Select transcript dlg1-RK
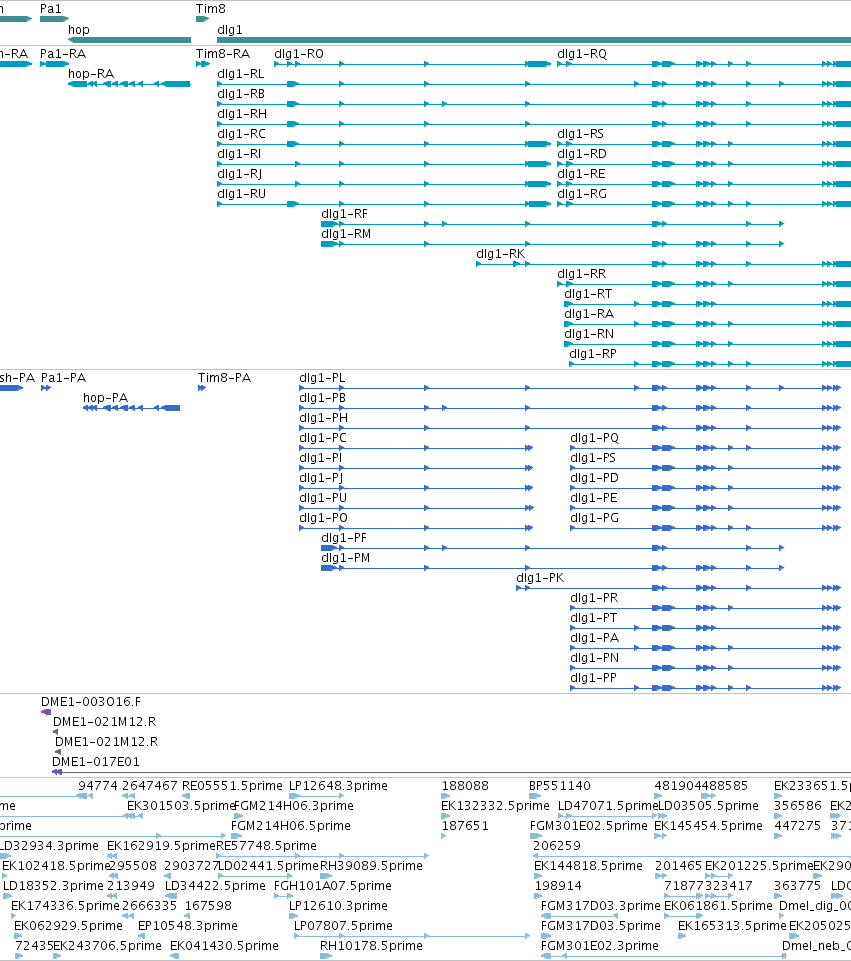 point(664,264)
